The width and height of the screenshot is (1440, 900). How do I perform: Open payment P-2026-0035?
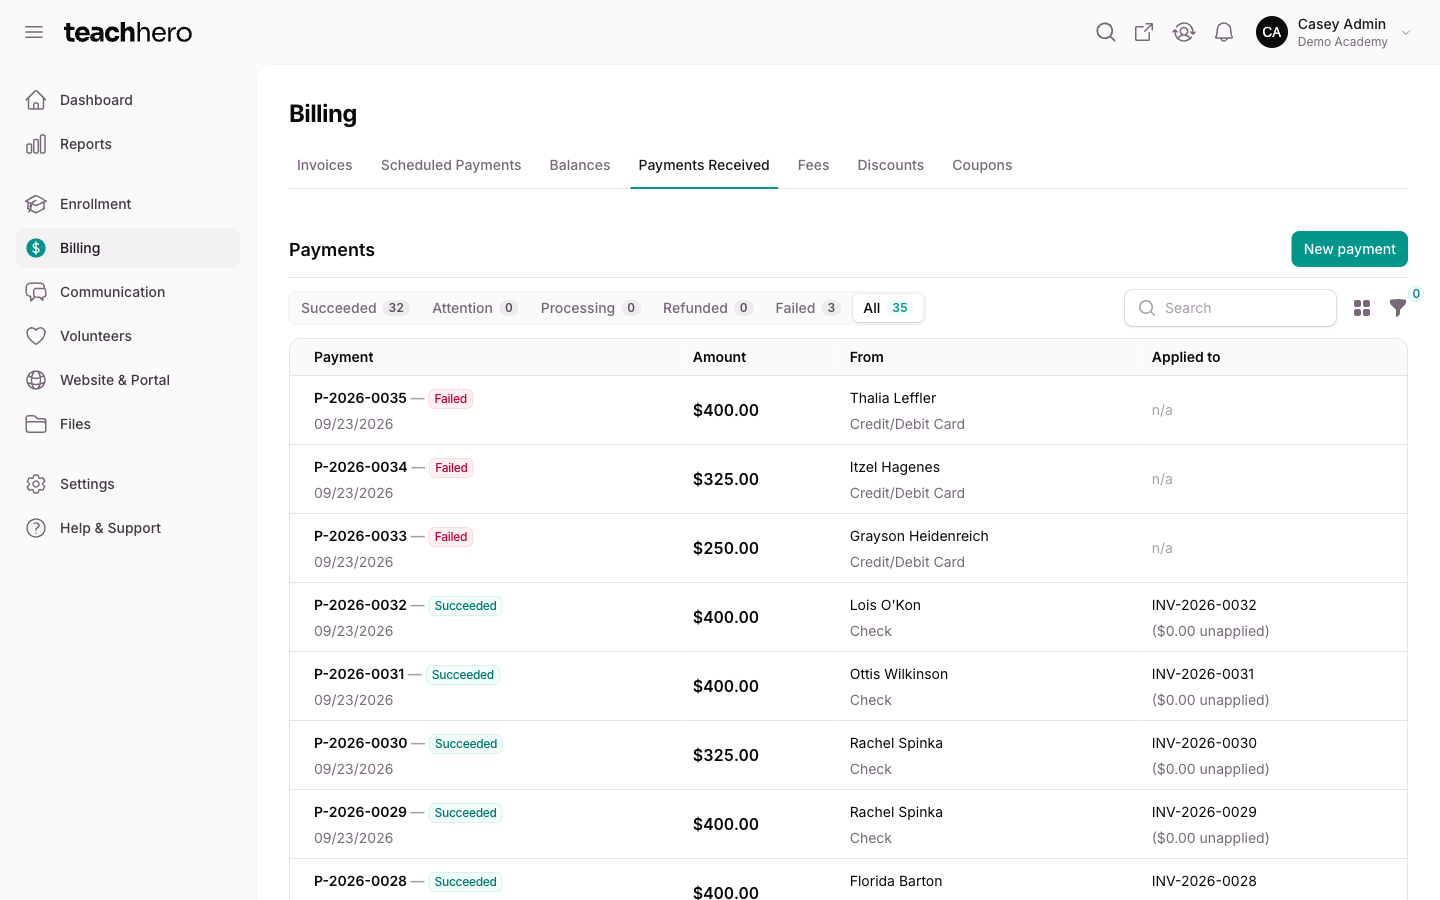(360, 398)
